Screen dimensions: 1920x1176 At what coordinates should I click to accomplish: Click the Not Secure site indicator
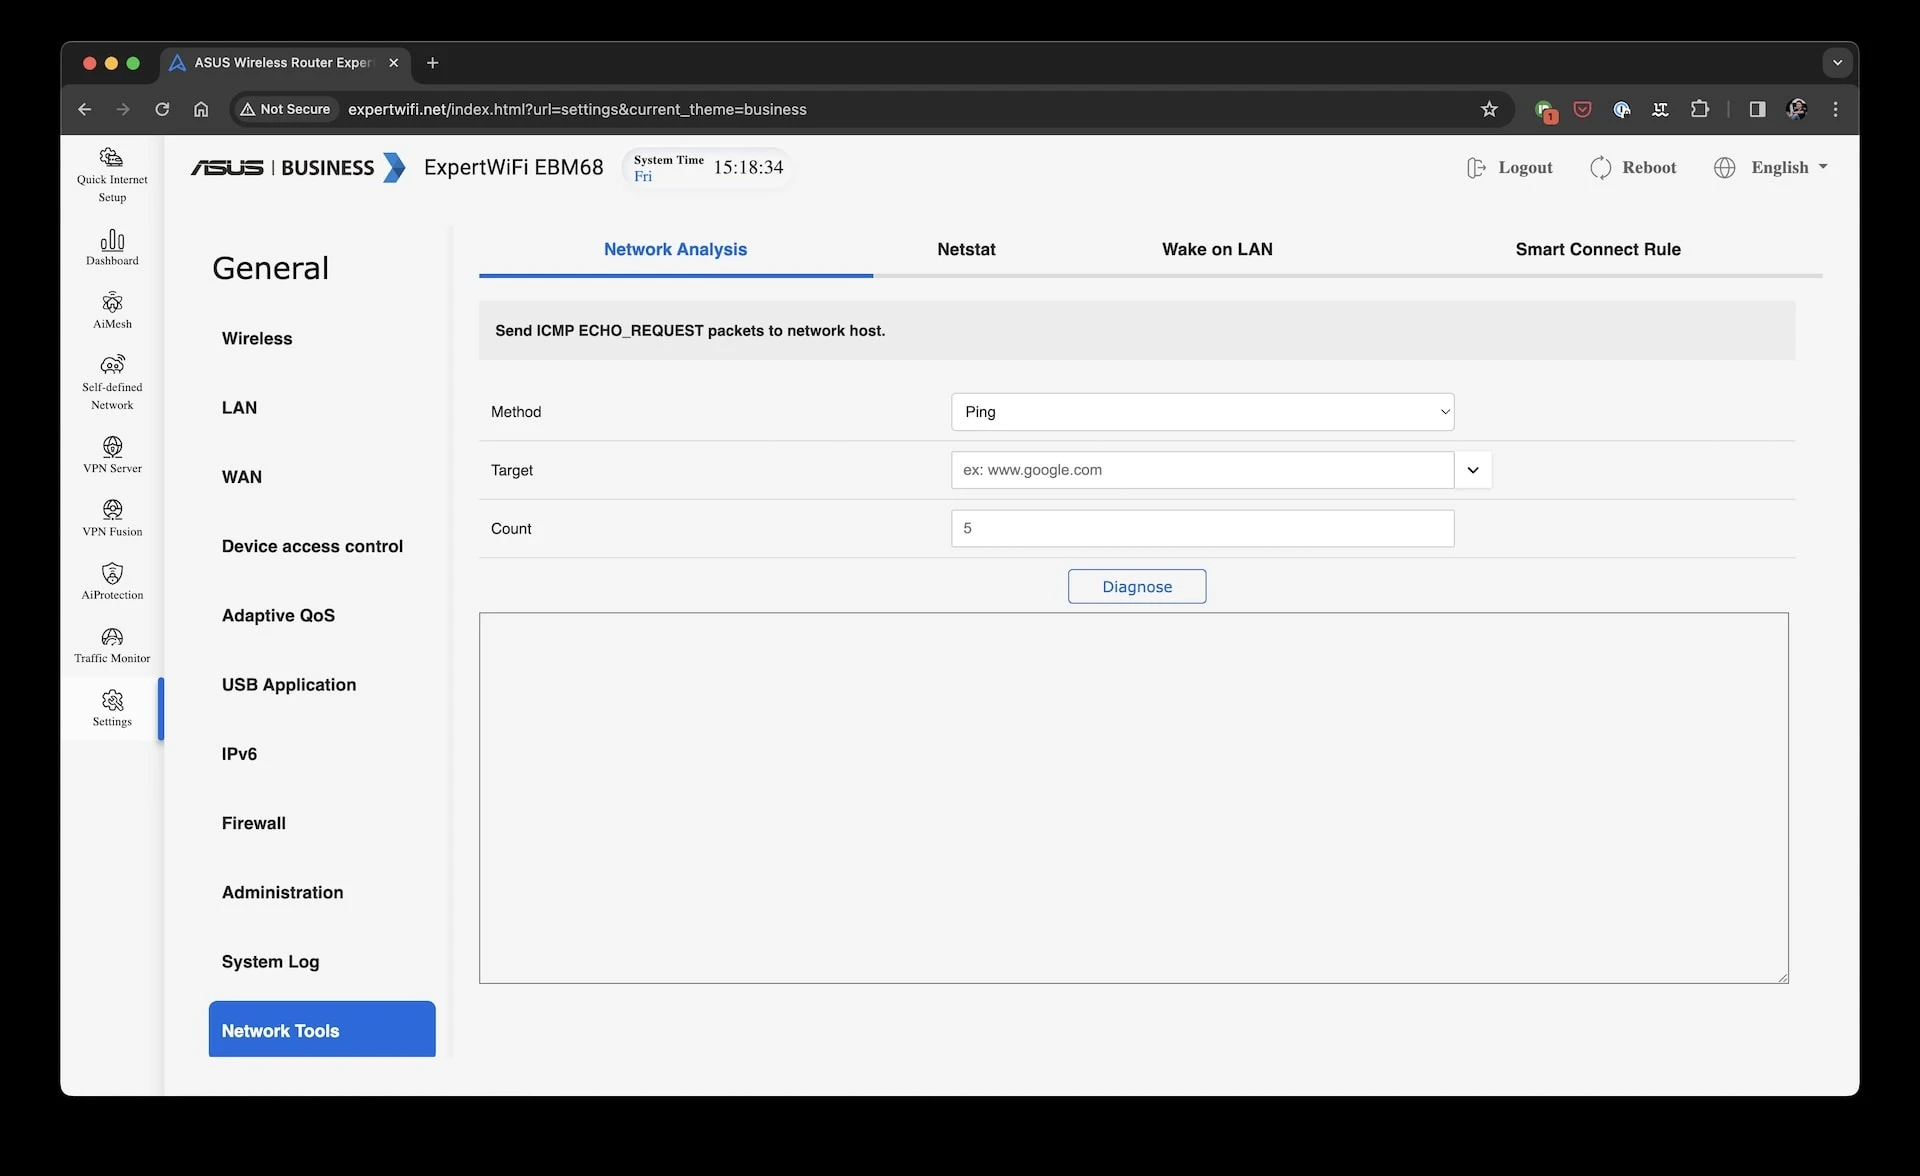[285, 109]
